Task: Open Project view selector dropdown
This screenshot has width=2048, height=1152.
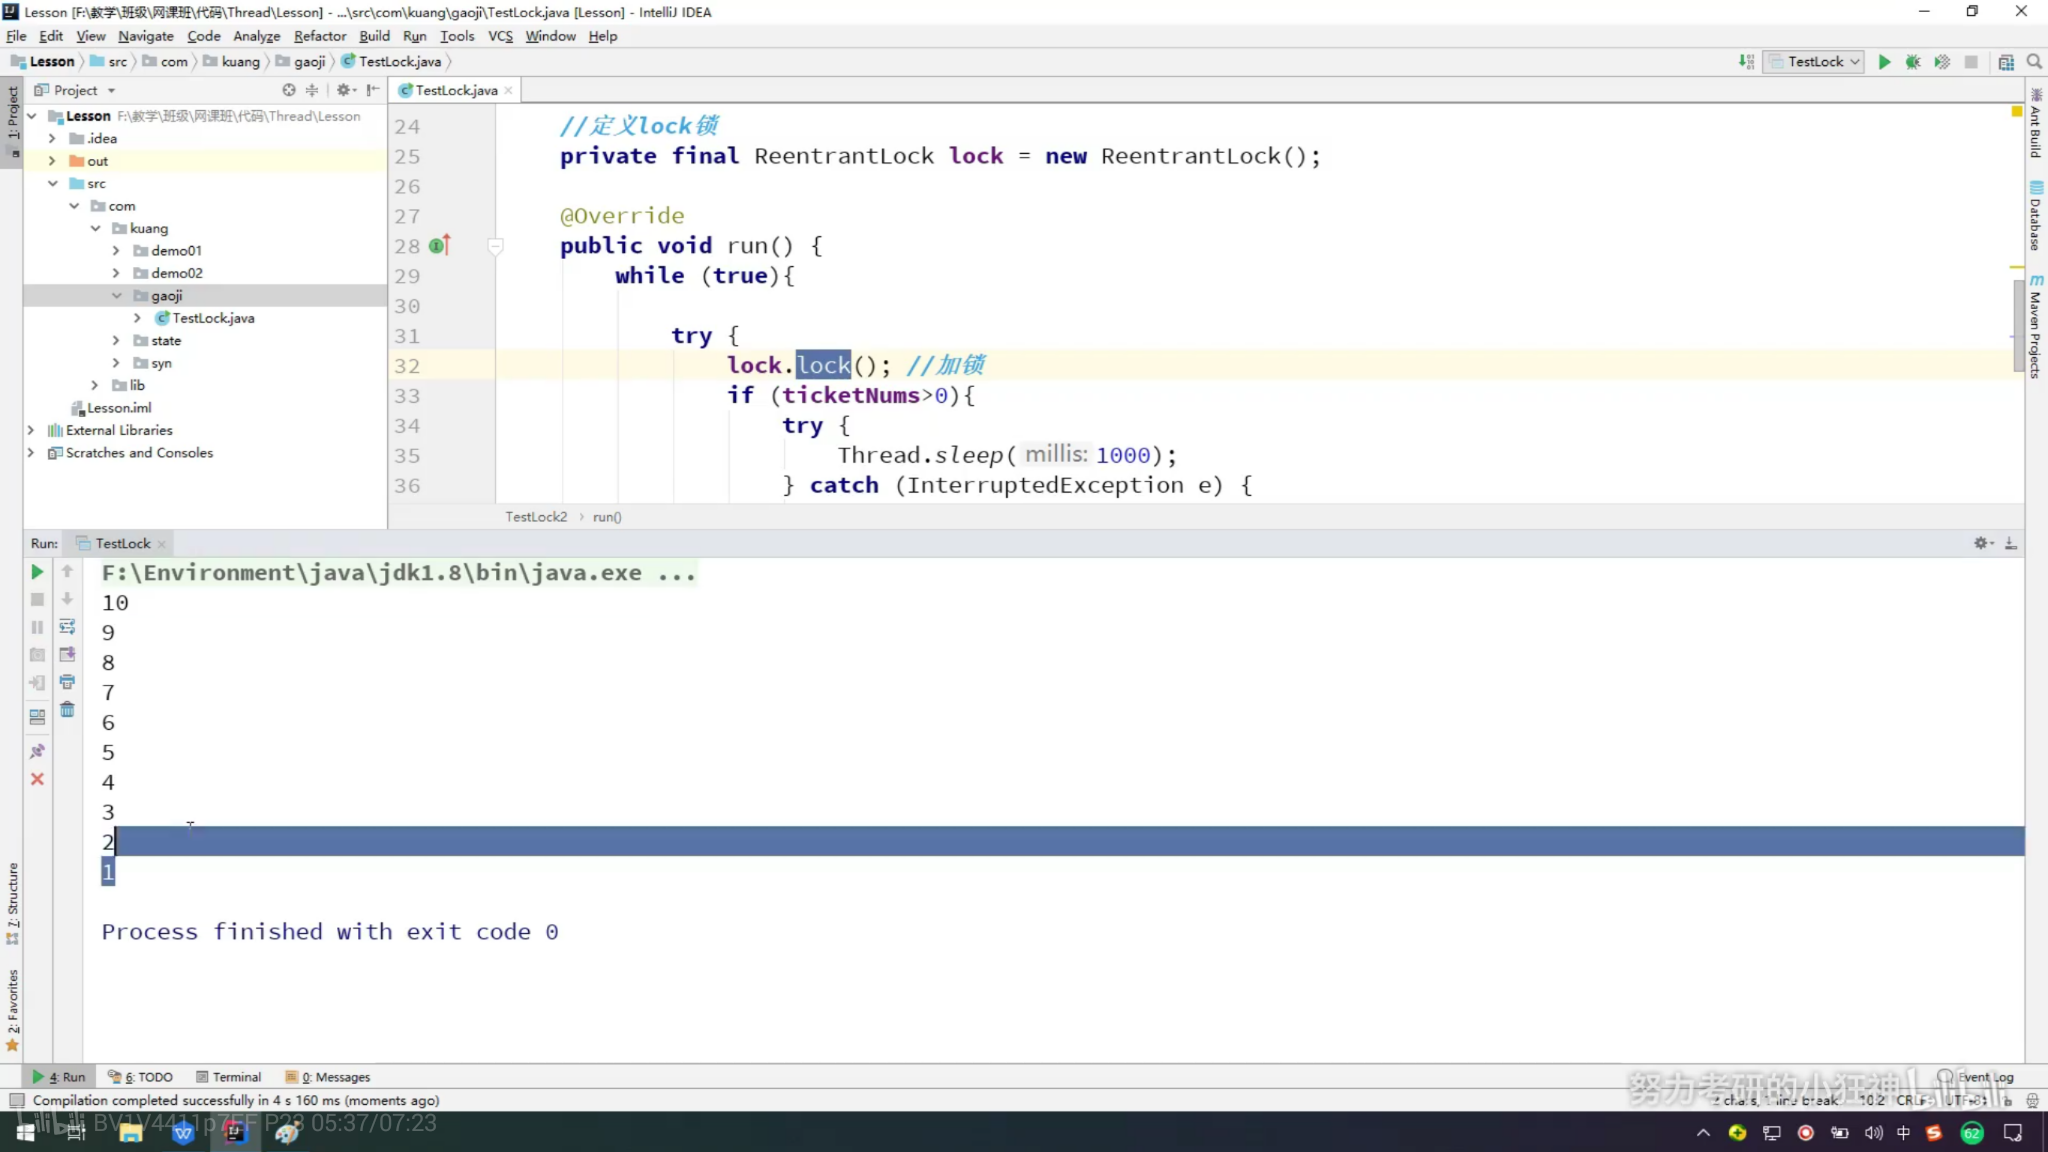Action: pos(76,90)
